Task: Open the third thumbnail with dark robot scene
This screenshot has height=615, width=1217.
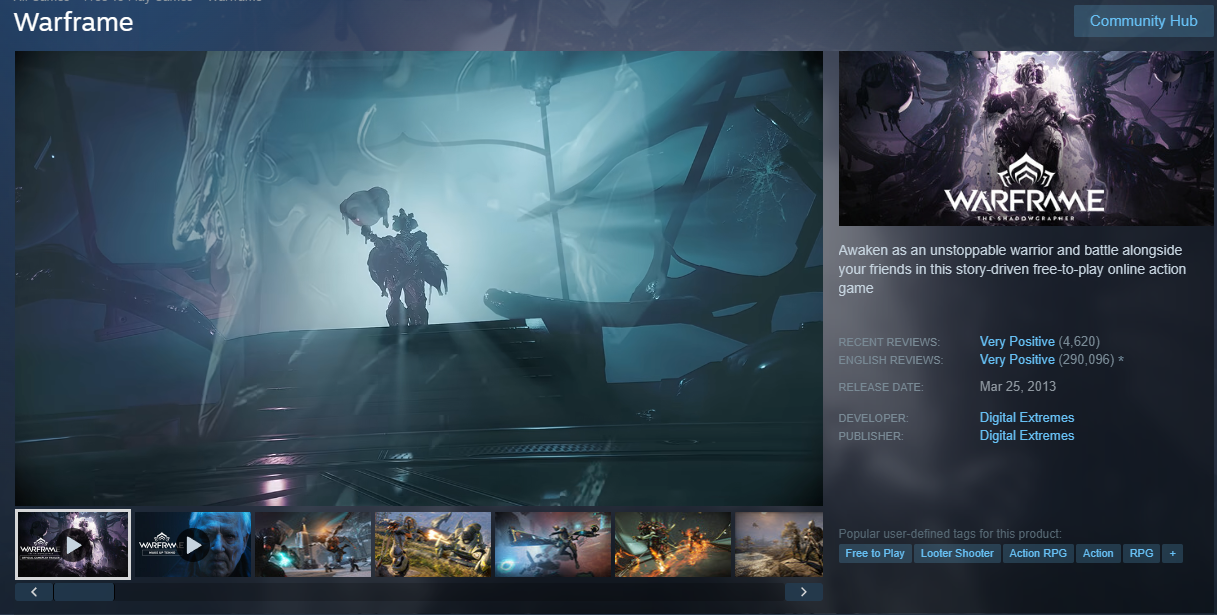Action: tap(313, 545)
